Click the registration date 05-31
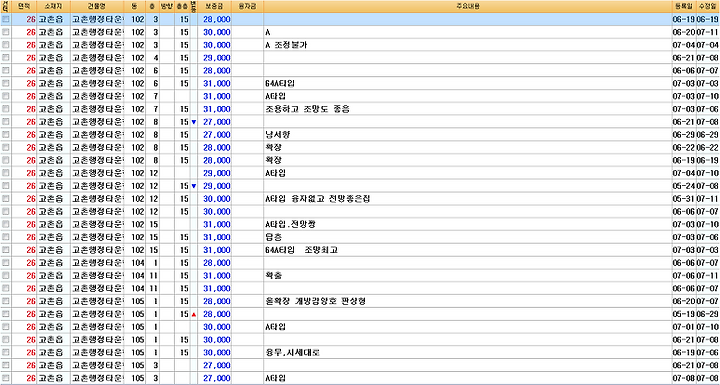This screenshot has height=385, width=720. point(684,199)
